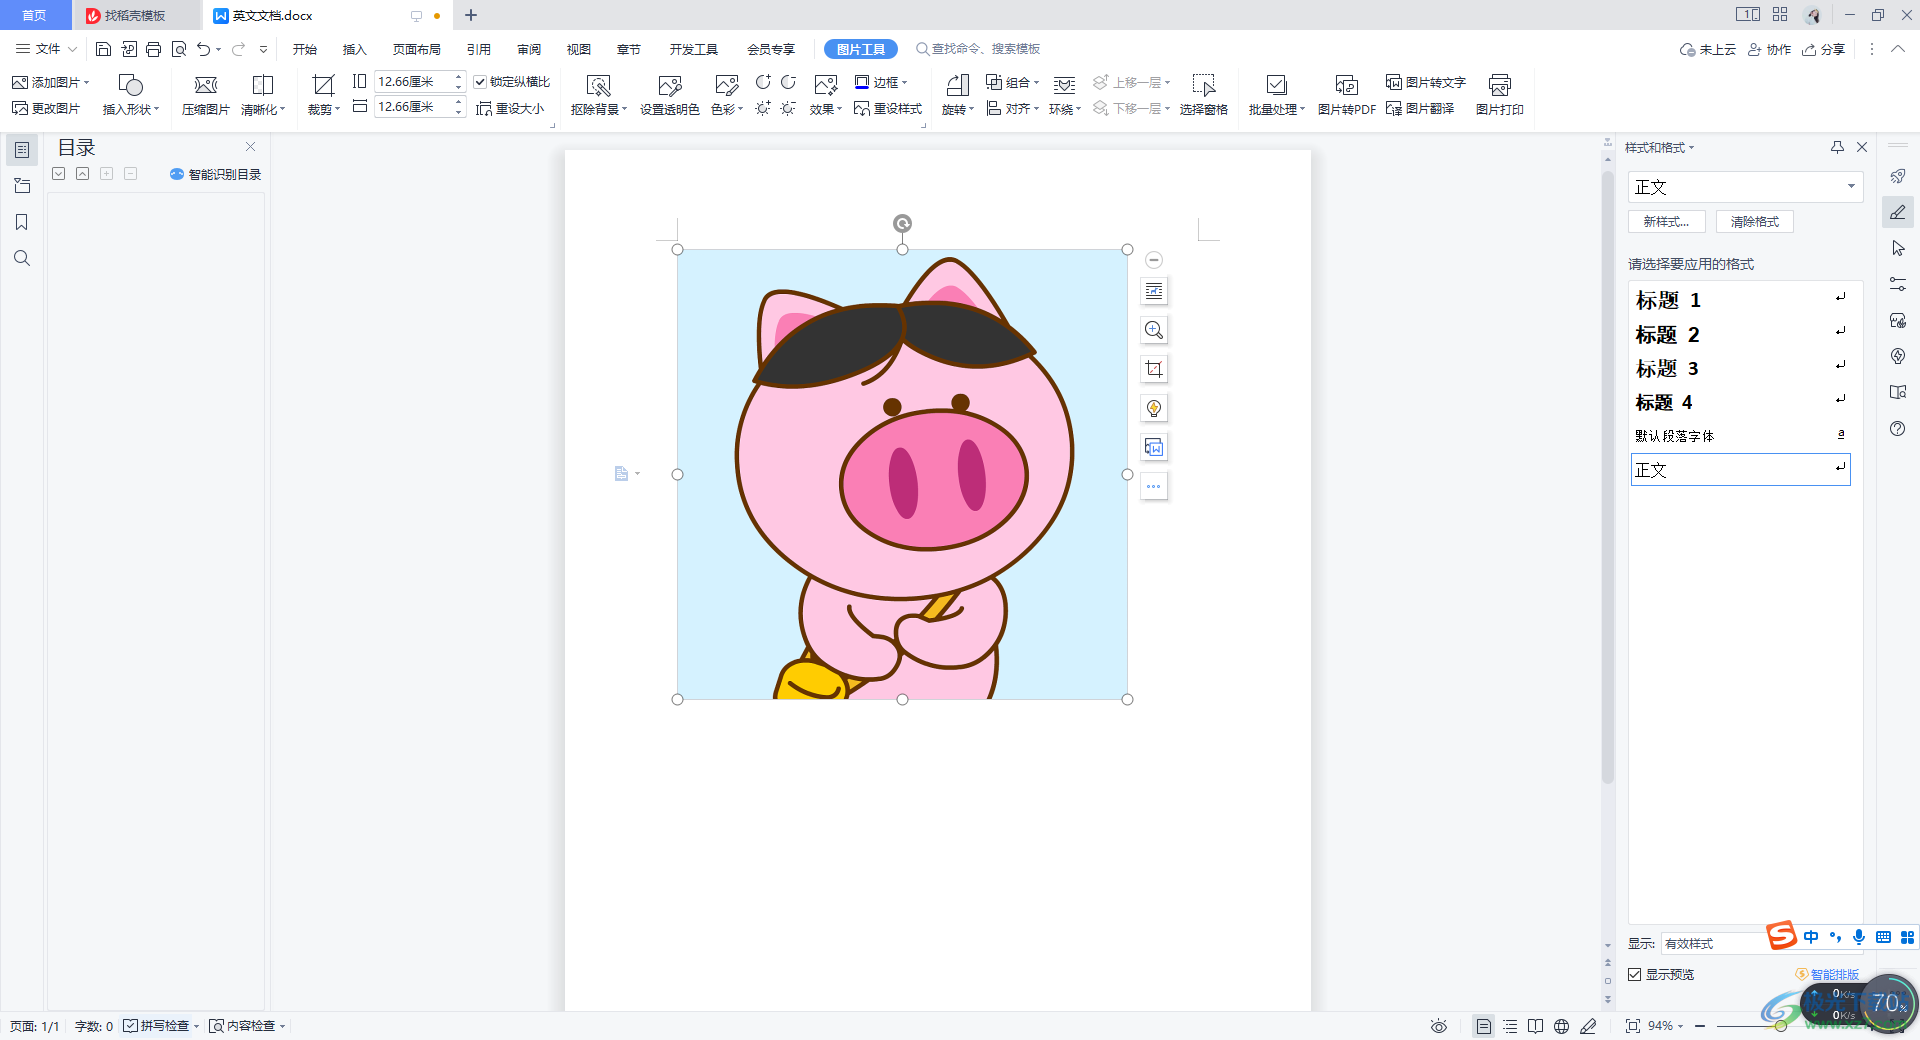Image resolution: width=1920 pixels, height=1040 pixels.
Task: Click the 图片翻译 picture translate icon
Action: (x=1394, y=108)
